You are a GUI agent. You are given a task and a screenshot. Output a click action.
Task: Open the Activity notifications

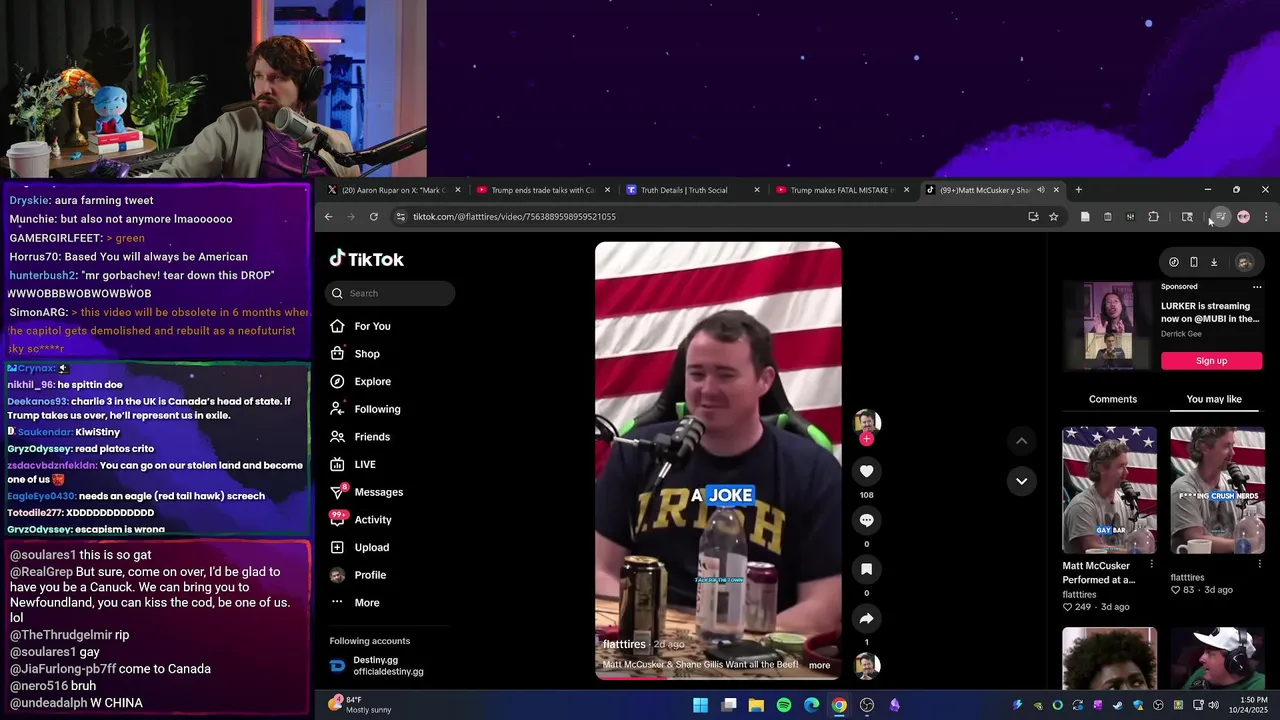(x=361, y=520)
